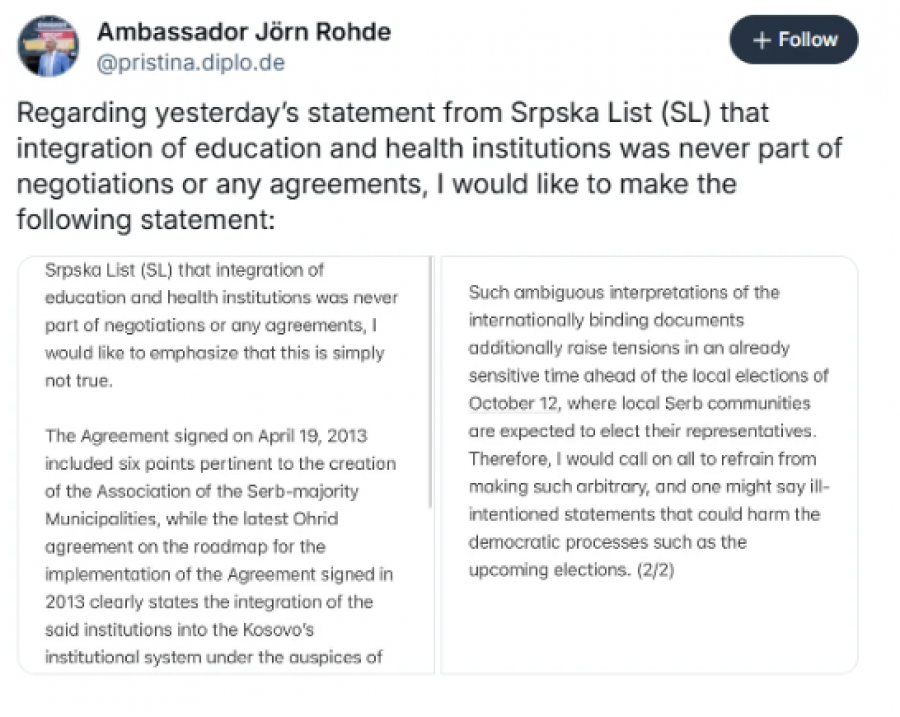Image resolution: width=900 pixels, height=717 pixels.
Task: Click 'not true.' in left attachment
Action: tap(79, 381)
